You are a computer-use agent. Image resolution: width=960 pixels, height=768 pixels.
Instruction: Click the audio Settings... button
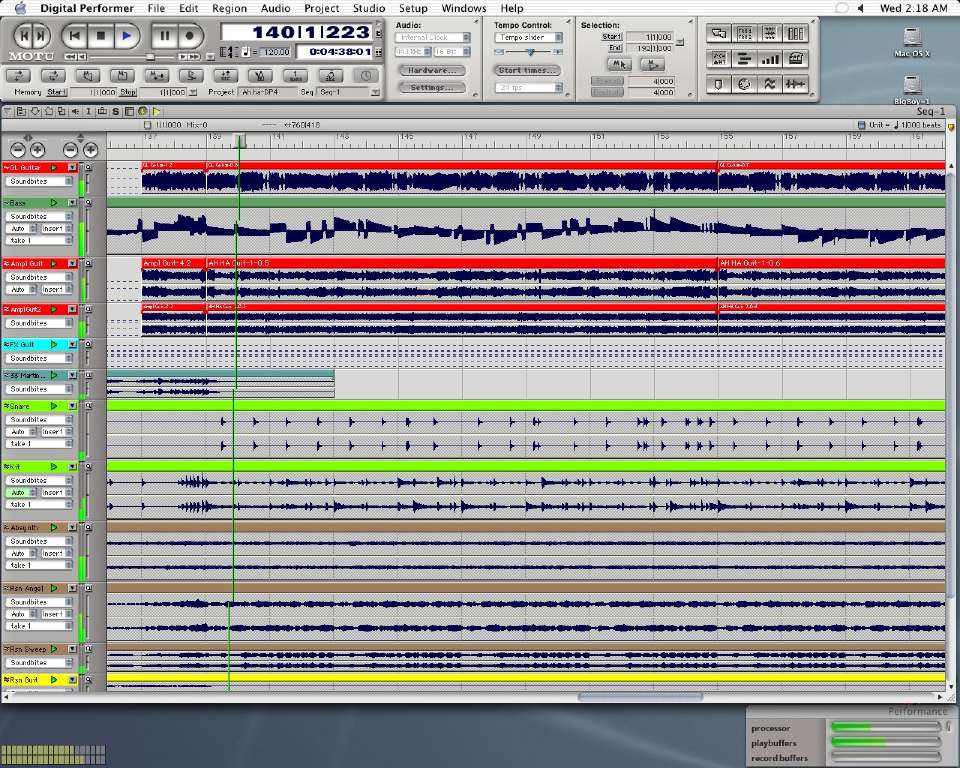pos(432,88)
